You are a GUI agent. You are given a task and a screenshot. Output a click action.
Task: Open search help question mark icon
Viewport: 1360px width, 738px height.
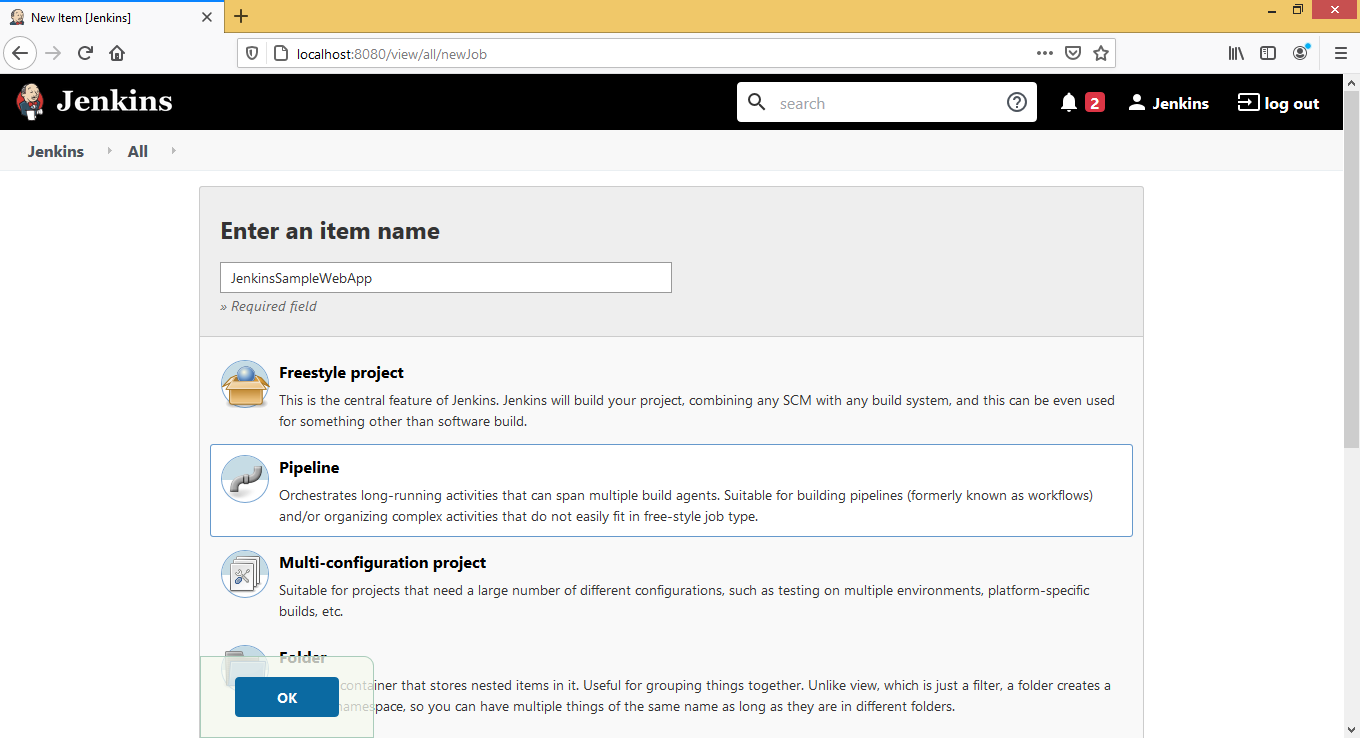click(1017, 102)
